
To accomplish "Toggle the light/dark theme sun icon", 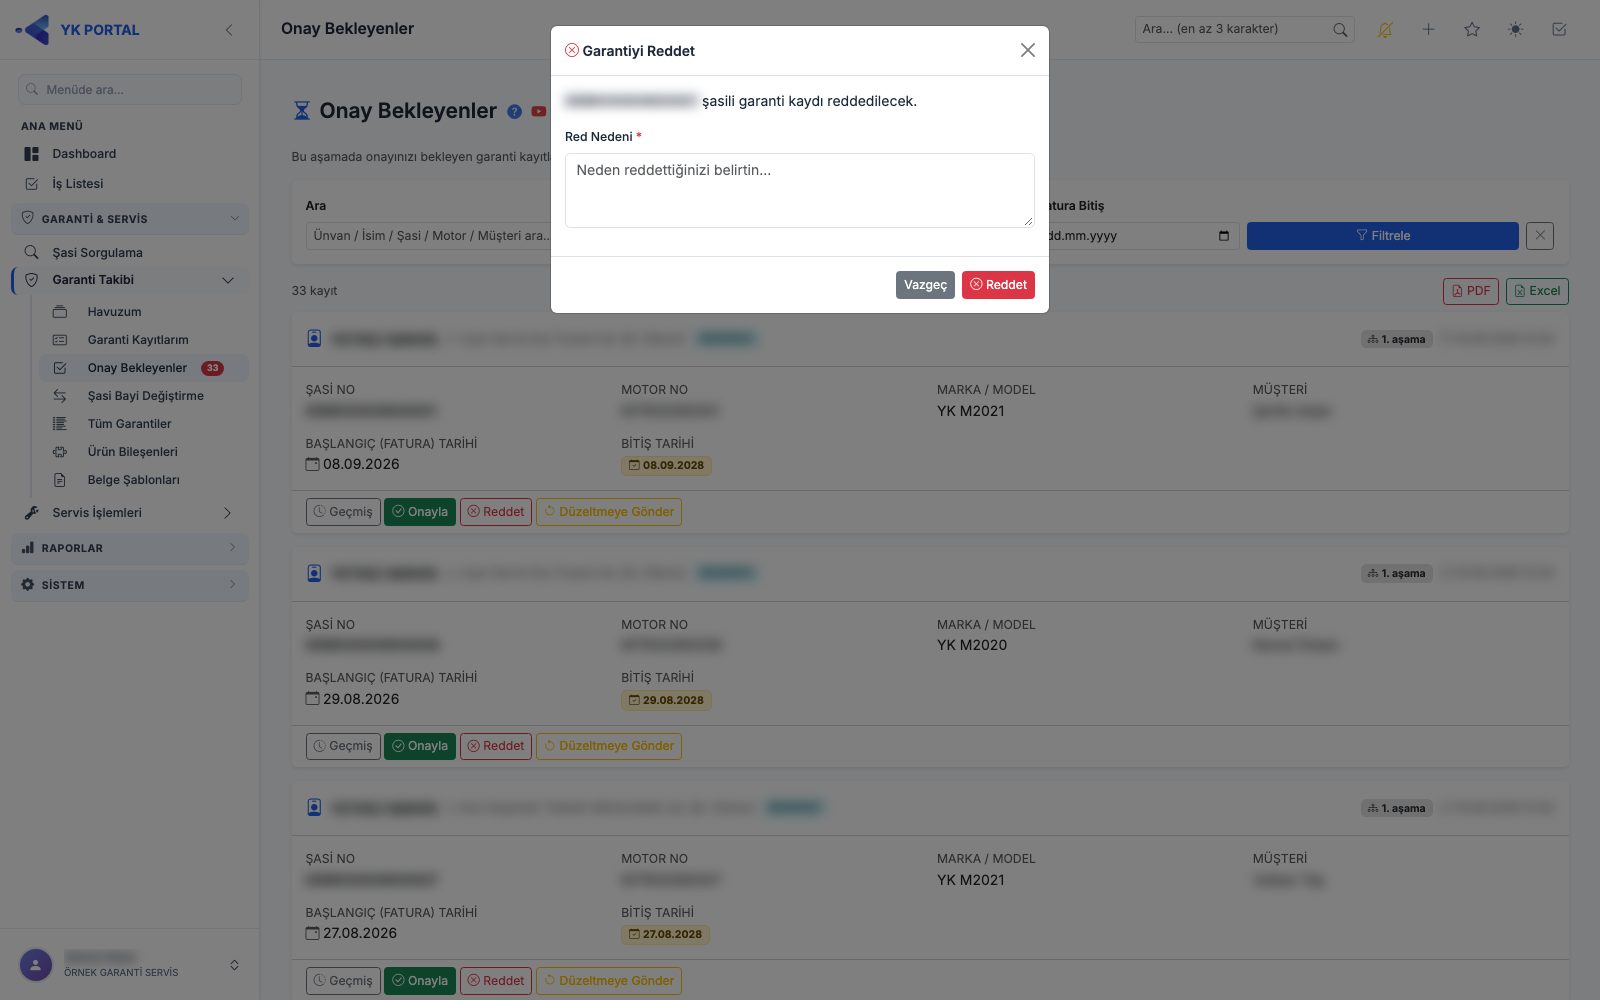I will pos(1516,30).
